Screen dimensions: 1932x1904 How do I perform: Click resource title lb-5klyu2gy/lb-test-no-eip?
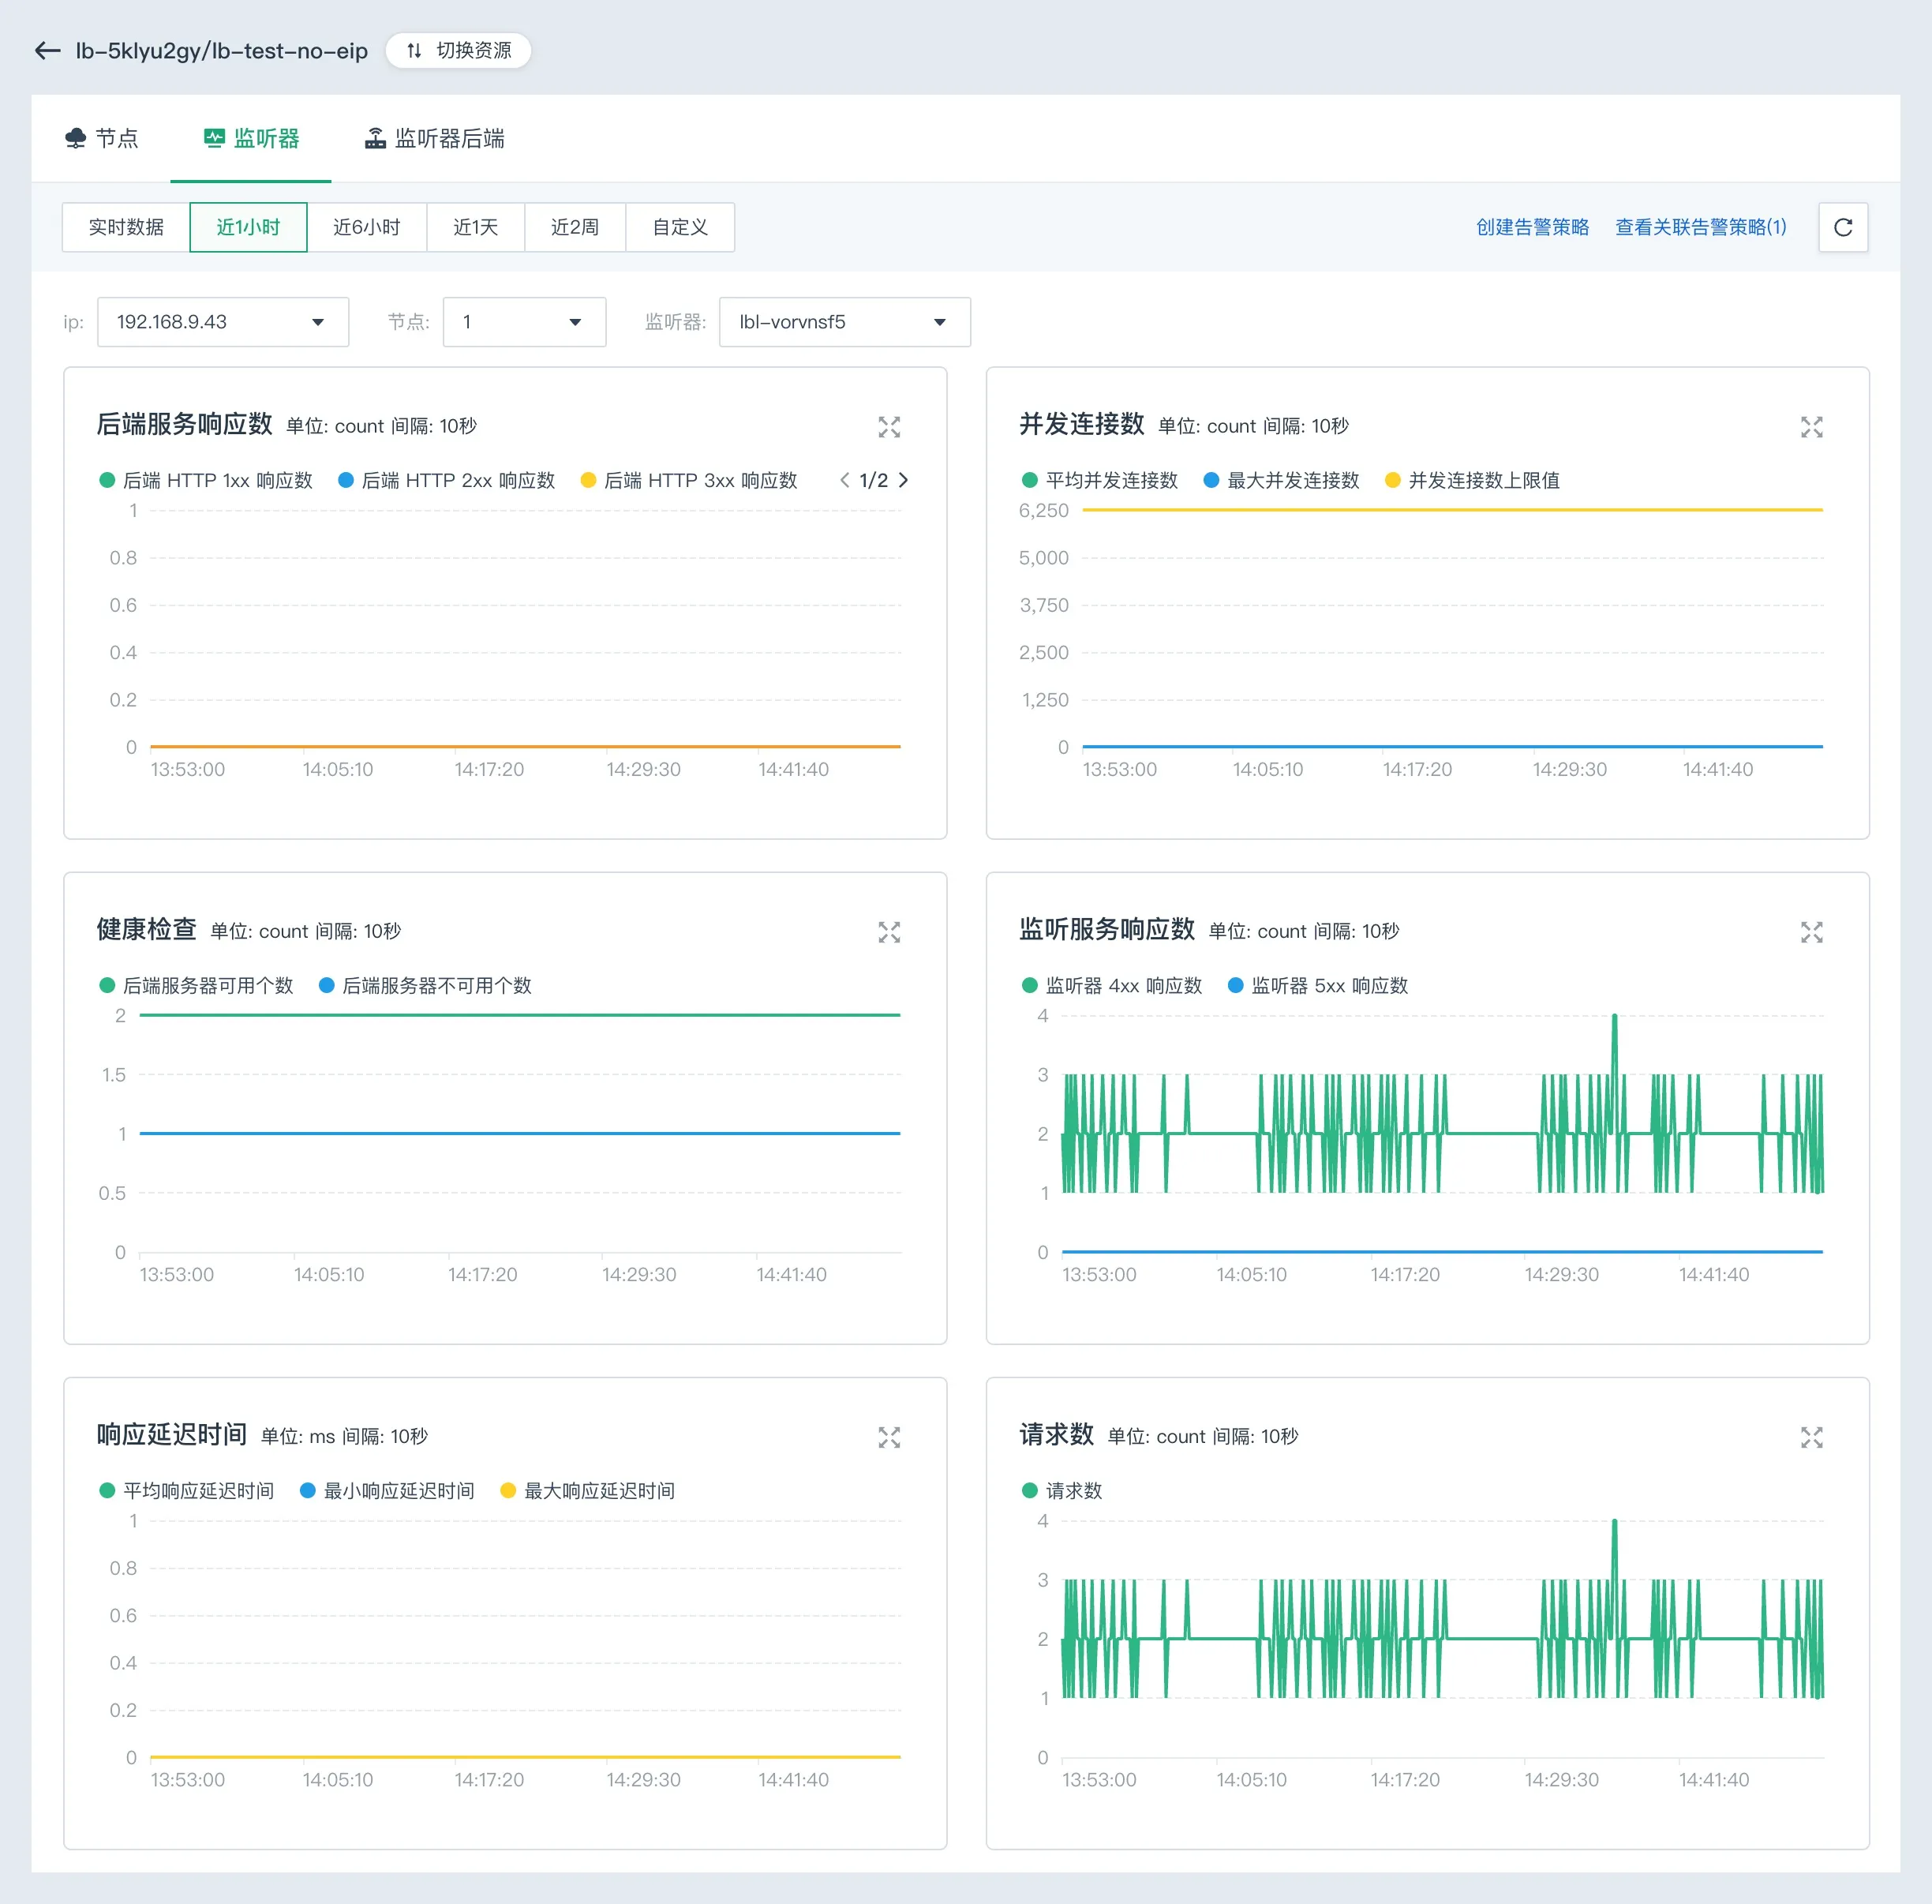(x=222, y=50)
